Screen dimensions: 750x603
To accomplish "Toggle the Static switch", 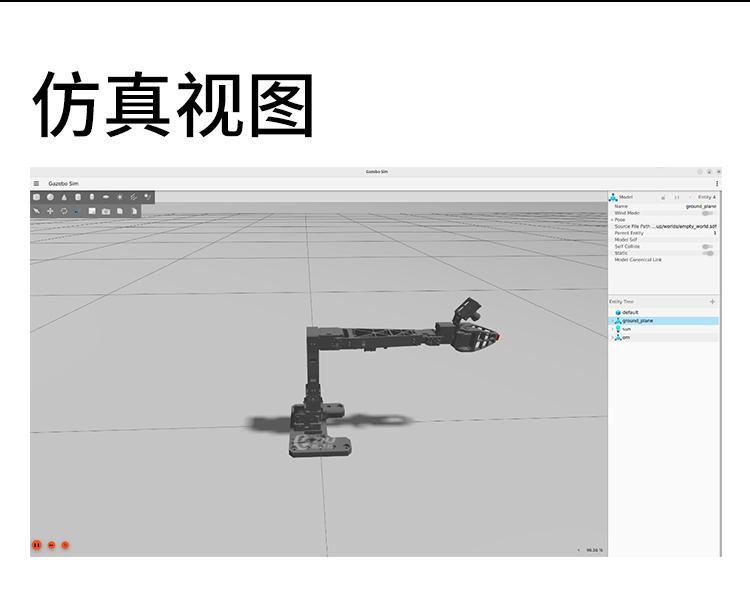I will 707,253.
